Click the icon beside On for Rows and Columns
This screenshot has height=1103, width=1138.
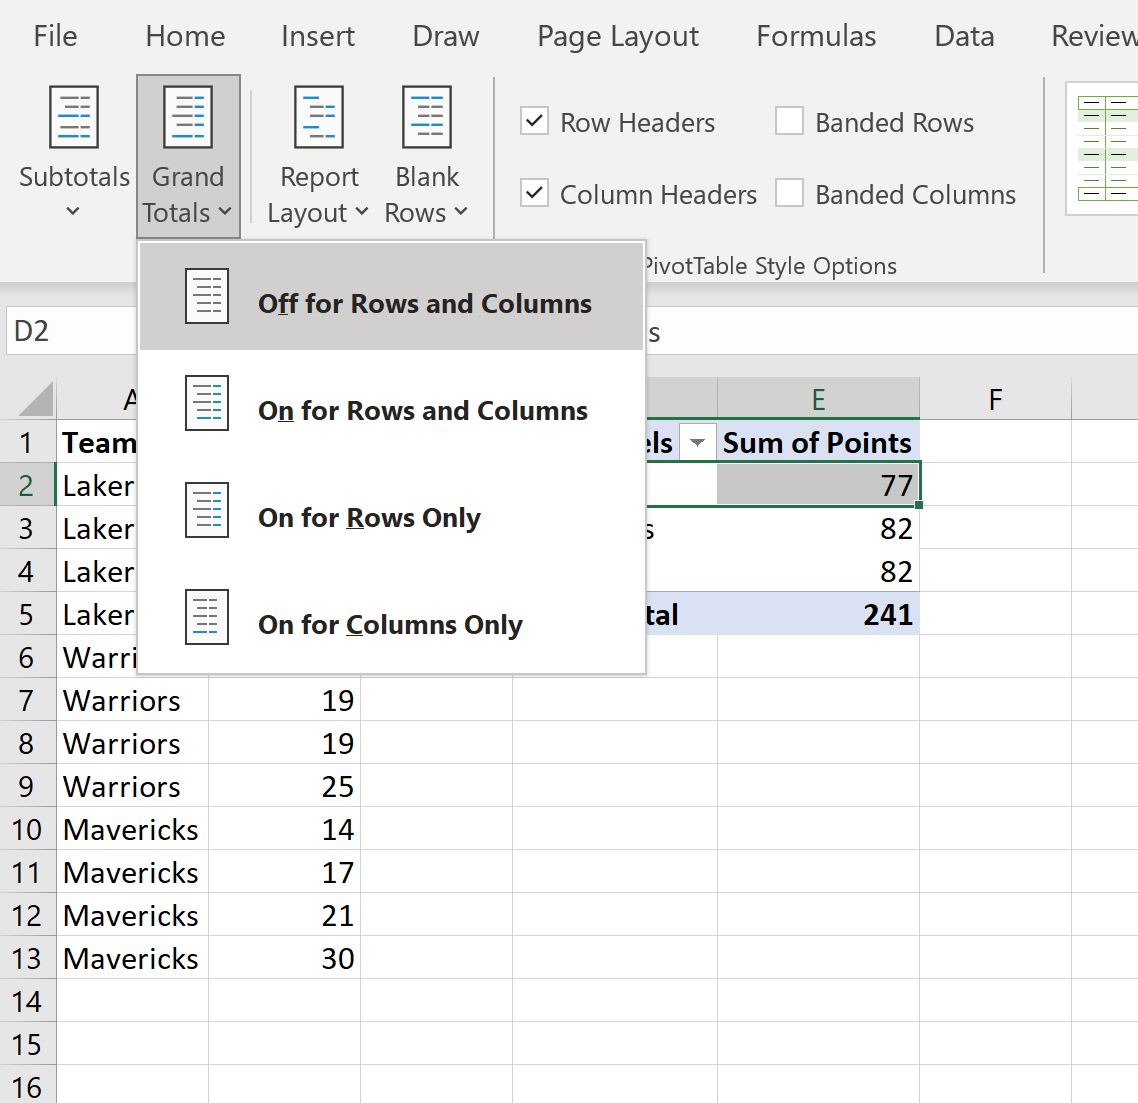207,404
